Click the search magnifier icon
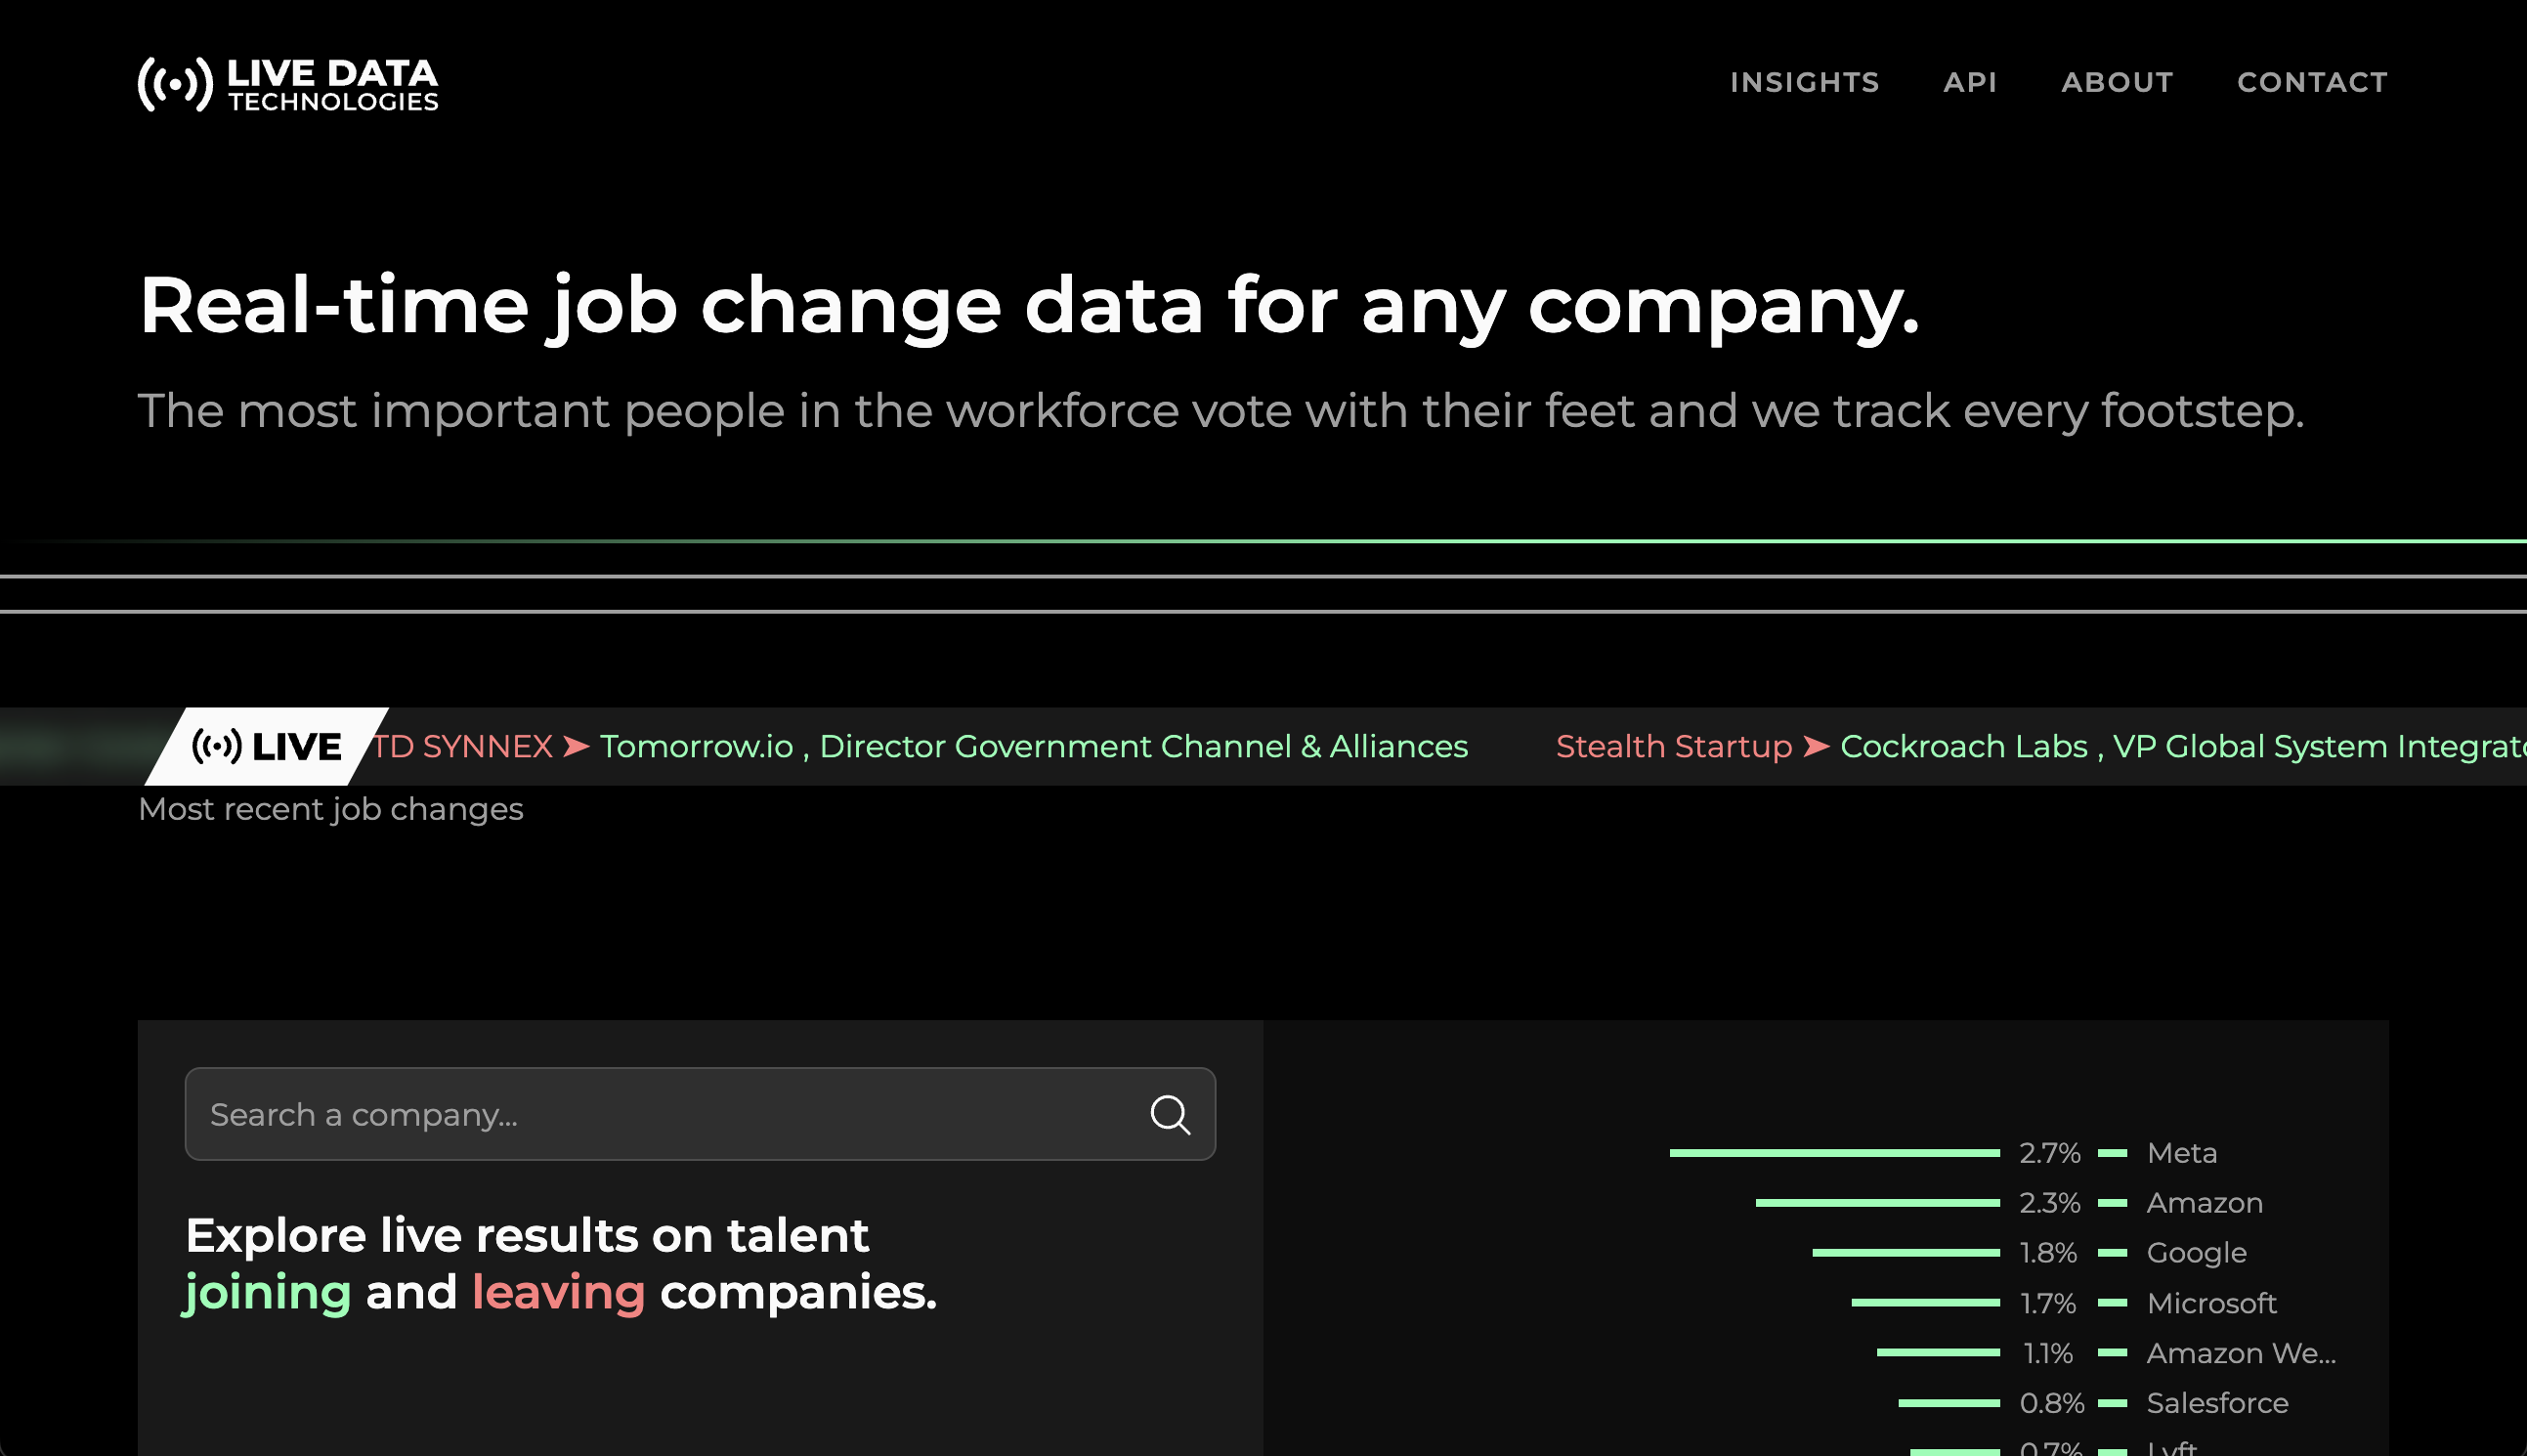The width and height of the screenshot is (2527, 1456). point(1169,1114)
